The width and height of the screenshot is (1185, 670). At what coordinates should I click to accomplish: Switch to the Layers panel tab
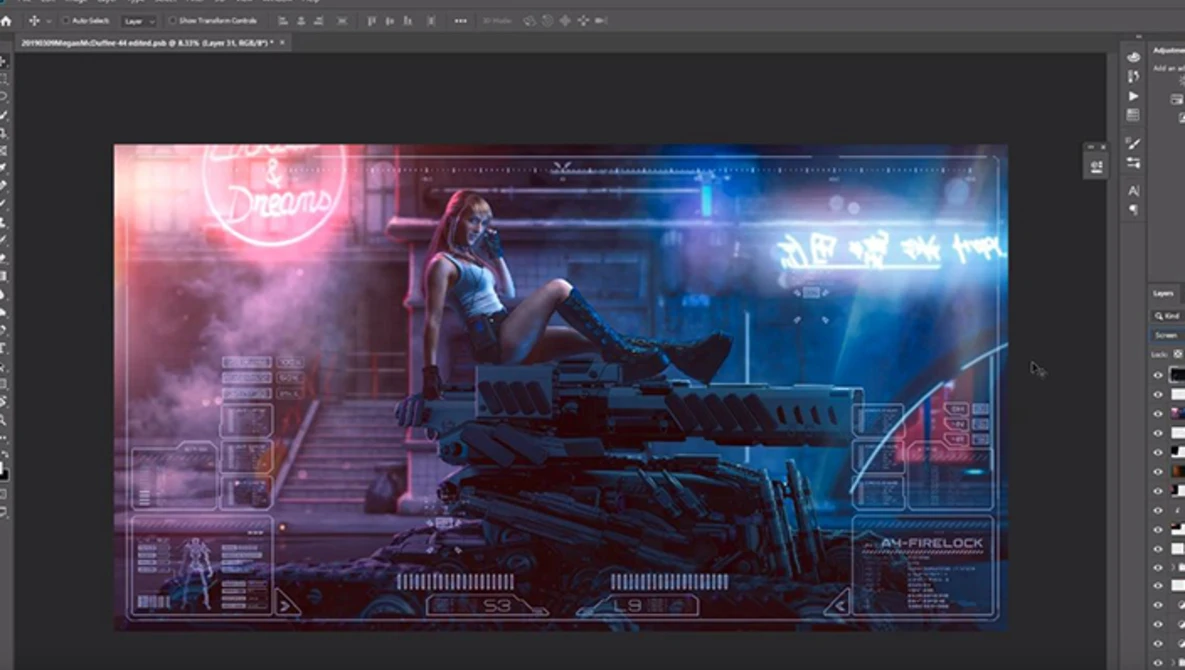1163,293
